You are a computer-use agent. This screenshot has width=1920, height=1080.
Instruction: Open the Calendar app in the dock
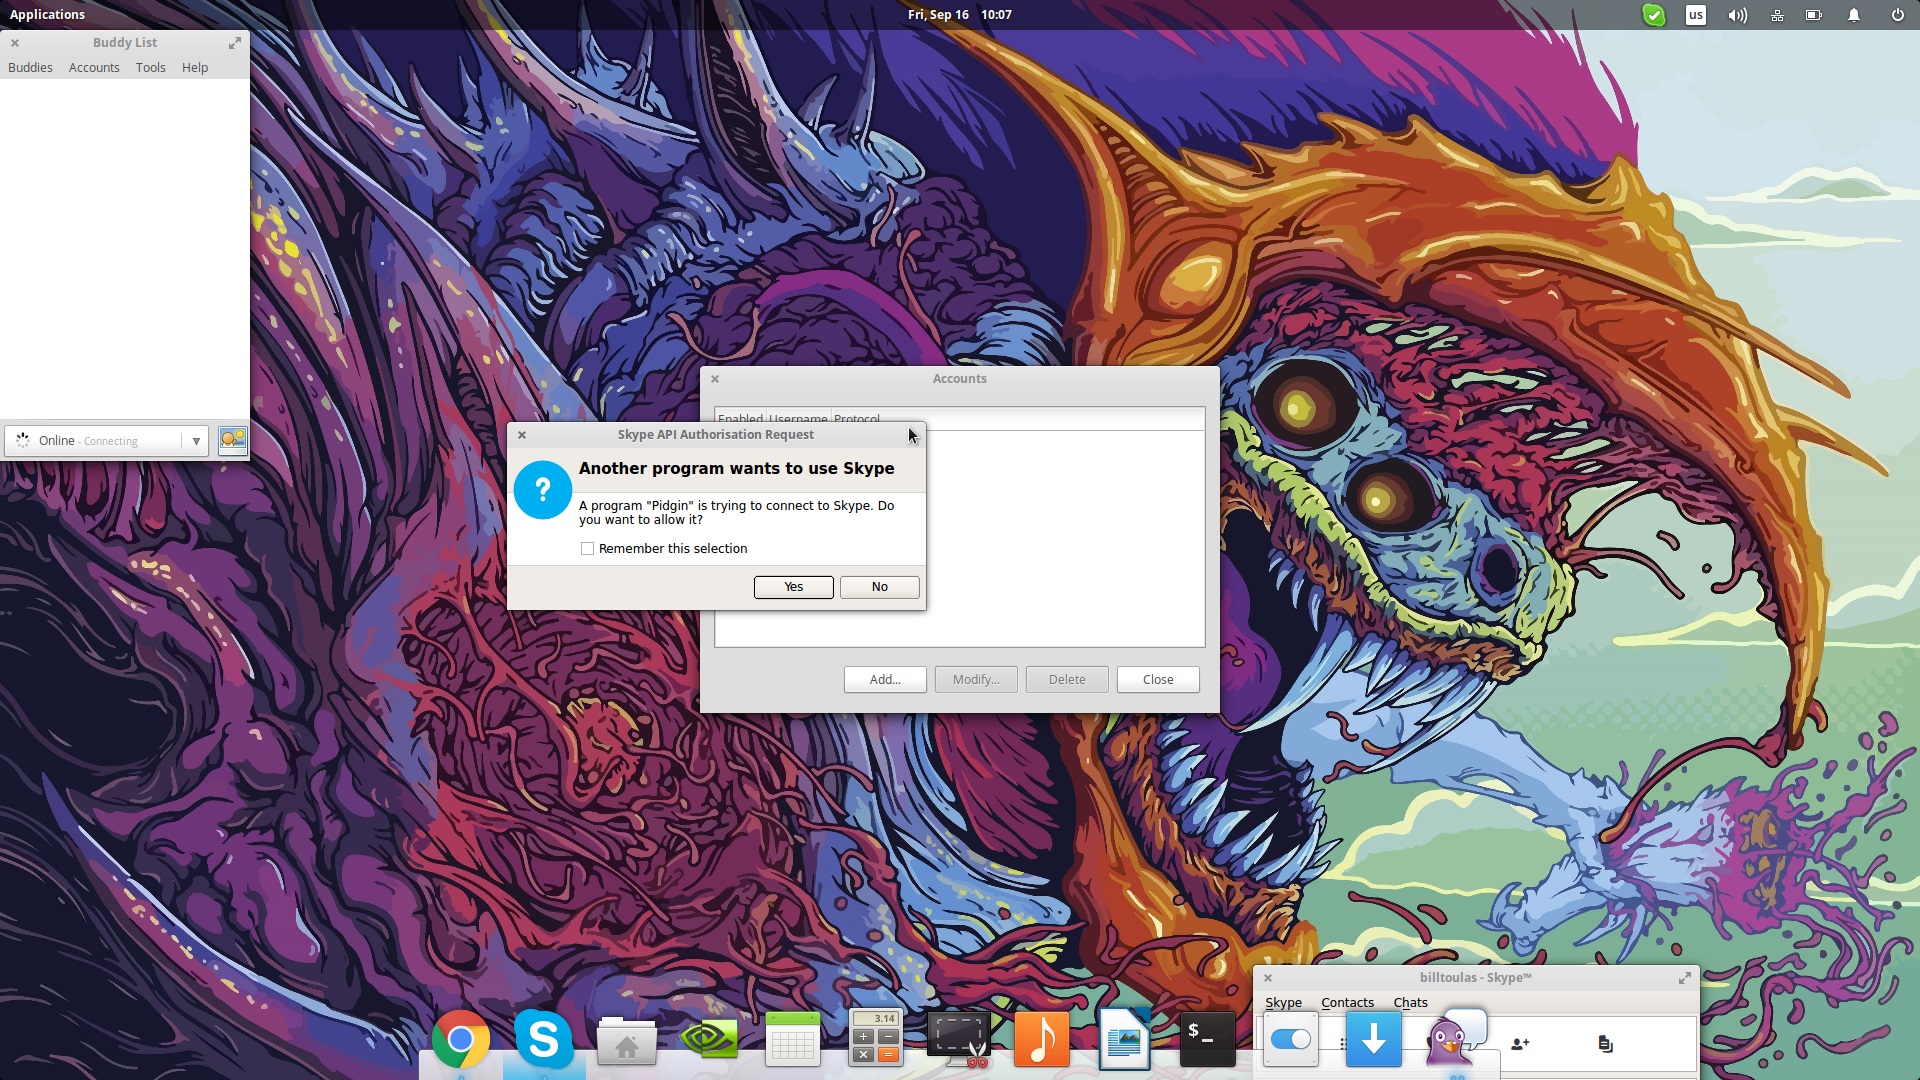[x=792, y=1039]
